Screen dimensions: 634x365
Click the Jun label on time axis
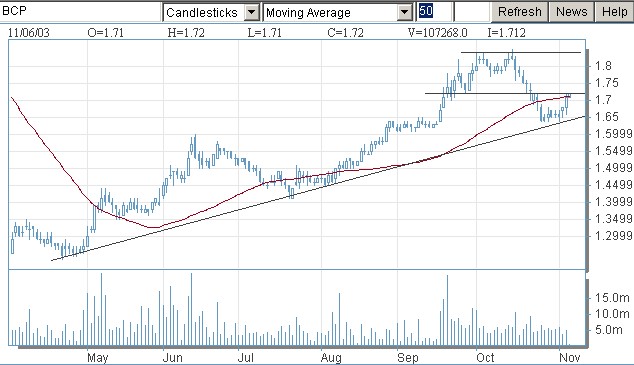point(172,358)
